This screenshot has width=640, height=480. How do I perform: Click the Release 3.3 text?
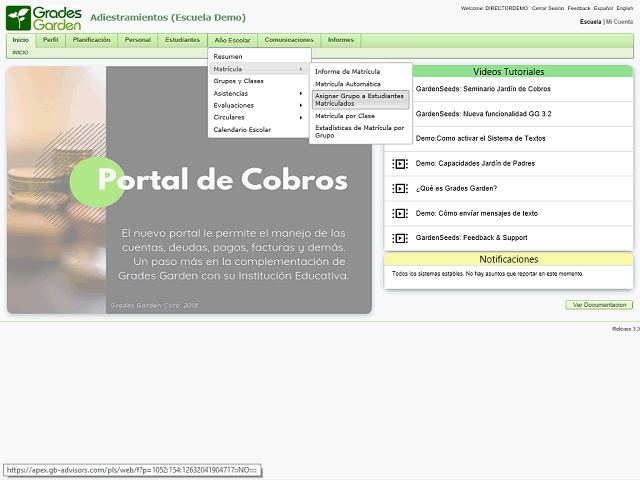626,329
